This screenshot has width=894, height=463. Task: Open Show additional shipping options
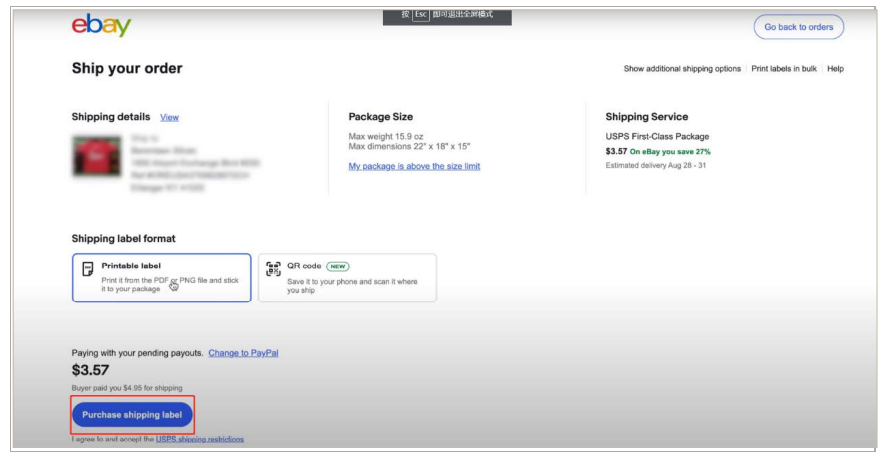pos(682,68)
